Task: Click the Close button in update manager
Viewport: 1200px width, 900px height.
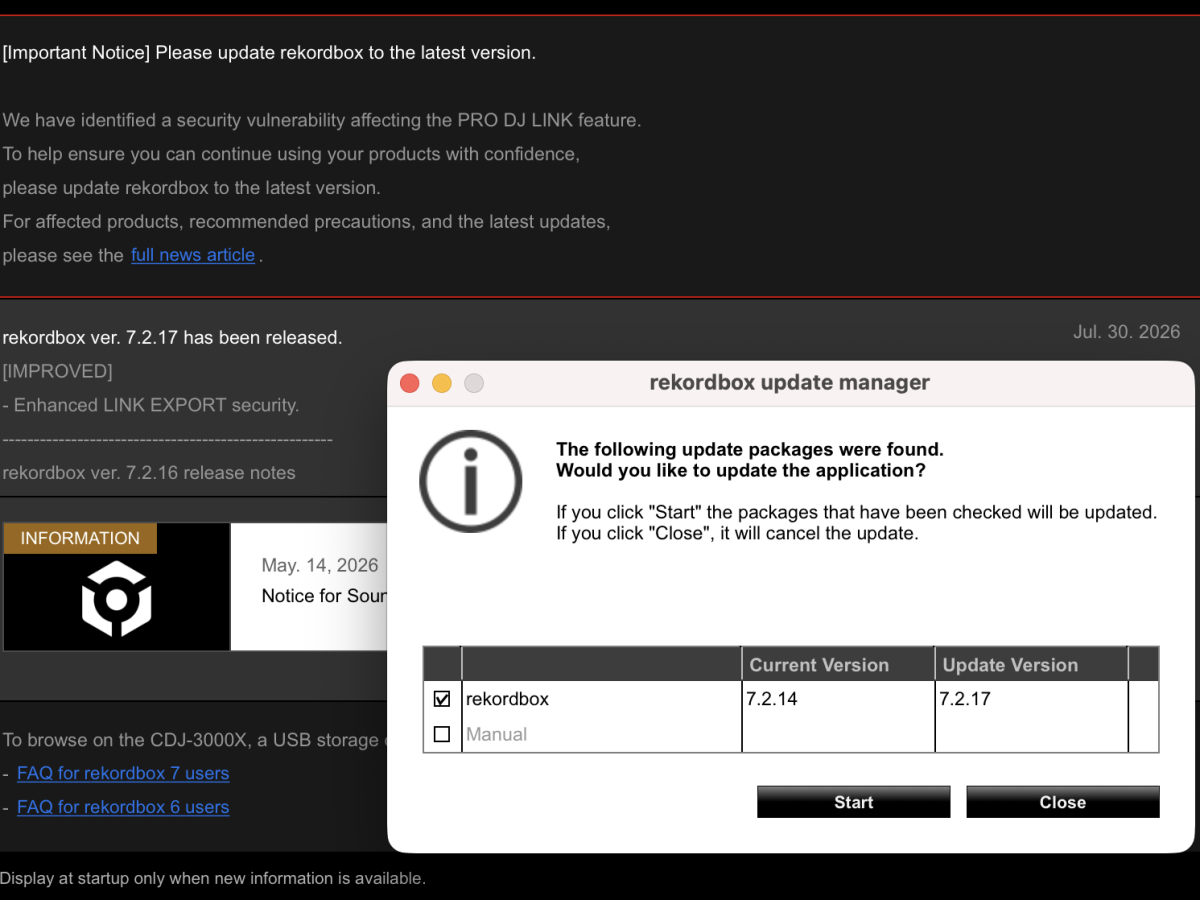Action: click(x=1062, y=802)
